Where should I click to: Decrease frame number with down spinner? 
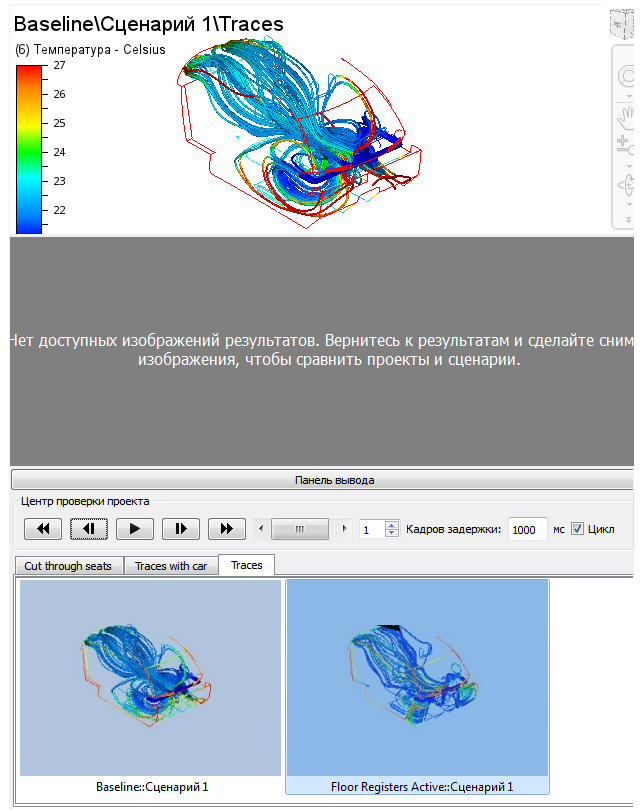[392, 533]
